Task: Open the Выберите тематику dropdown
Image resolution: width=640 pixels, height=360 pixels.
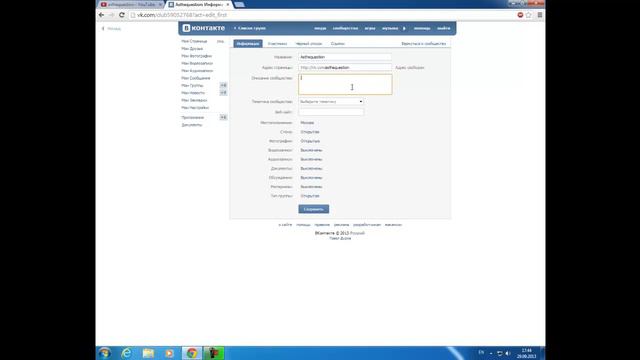Action: pos(331,101)
